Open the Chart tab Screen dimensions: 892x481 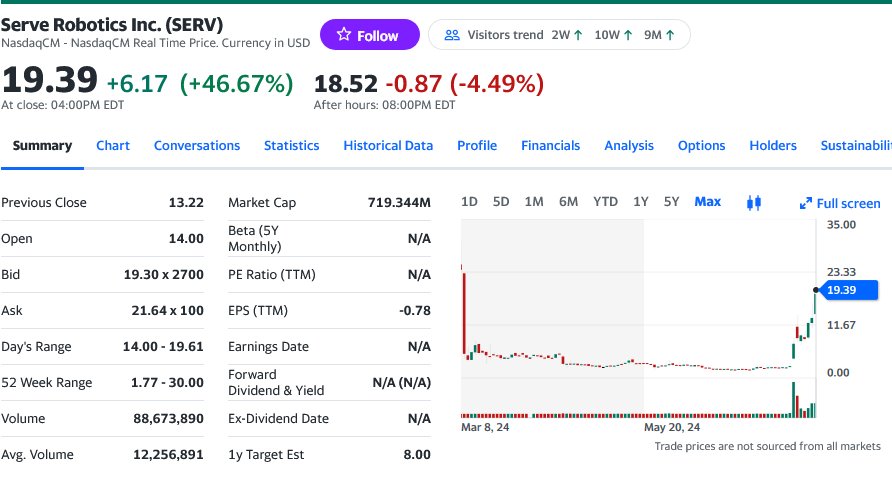pyautogui.click(x=113, y=146)
